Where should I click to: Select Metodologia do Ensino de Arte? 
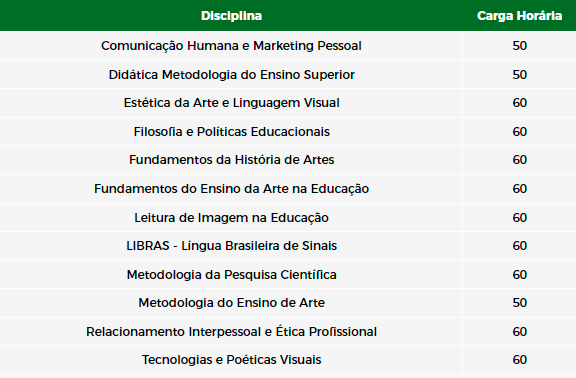point(231,302)
